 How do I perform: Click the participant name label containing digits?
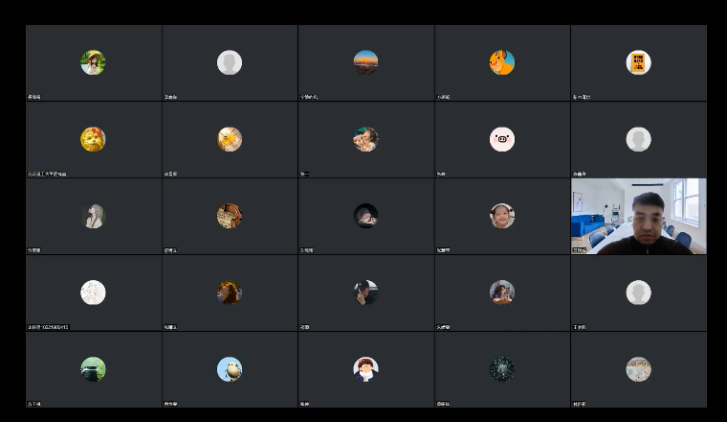tap(49, 327)
